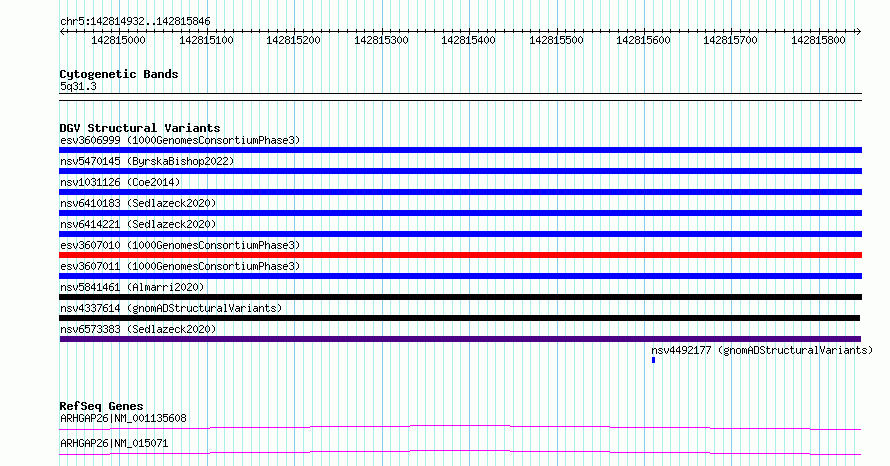Click the blue bar under esv3607011

[460, 276]
